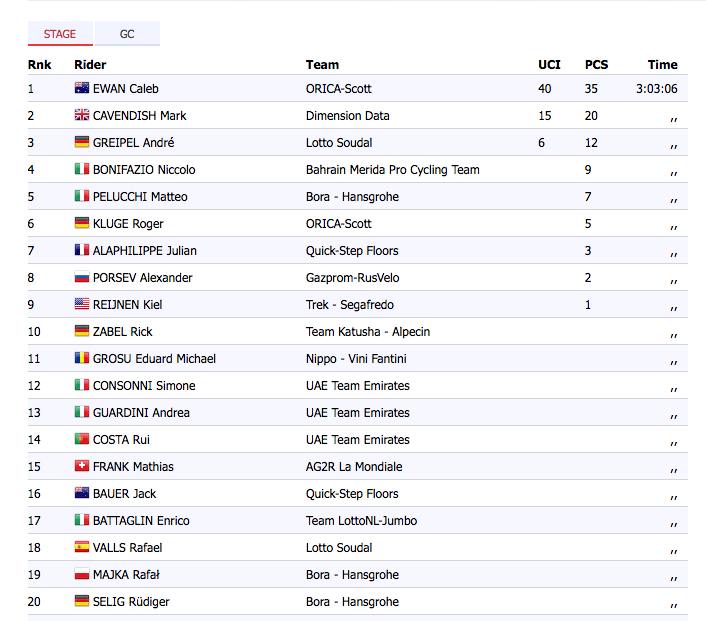This screenshot has width=706, height=621.
Task: Click the Time column header
Action: tap(662, 65)
